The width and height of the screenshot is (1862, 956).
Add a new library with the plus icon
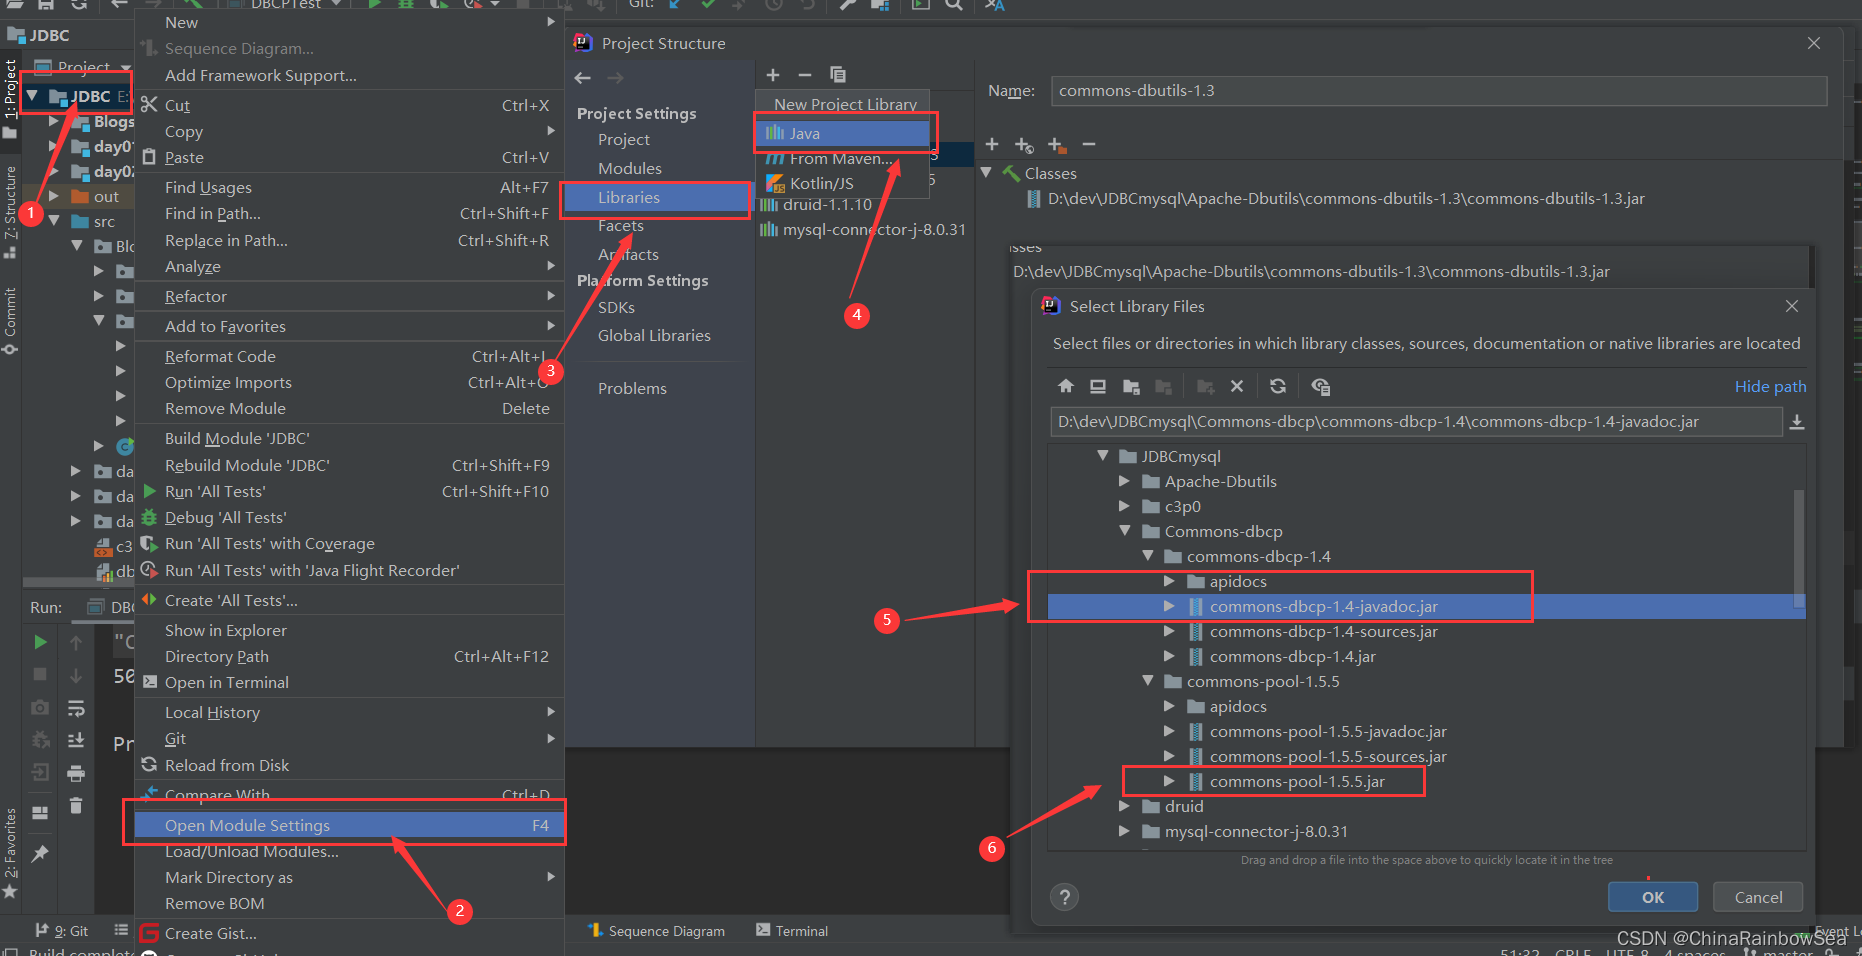click(x=773, y=75)
